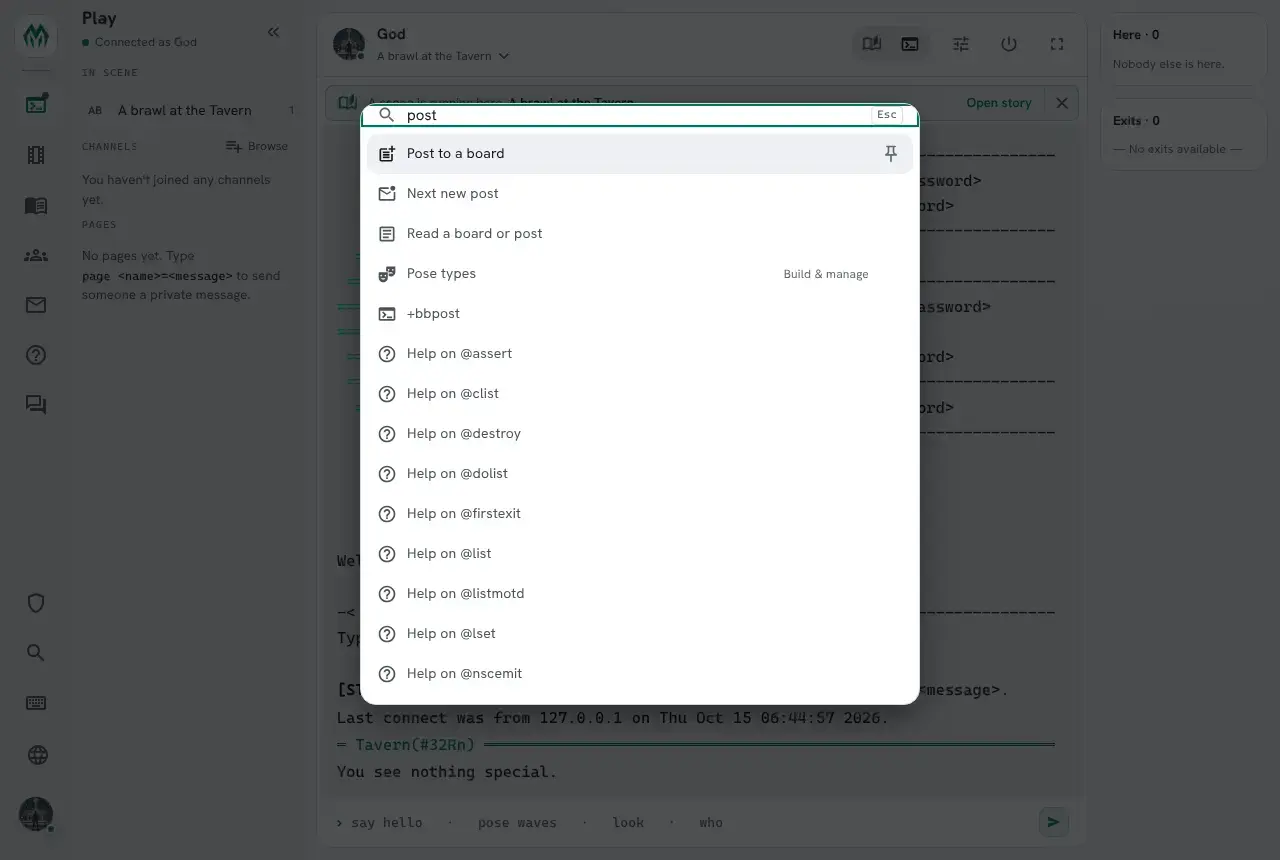Insert 'look' suggestion
Image resolution: width=1280 pixels, height=860 pixels.
628,823
